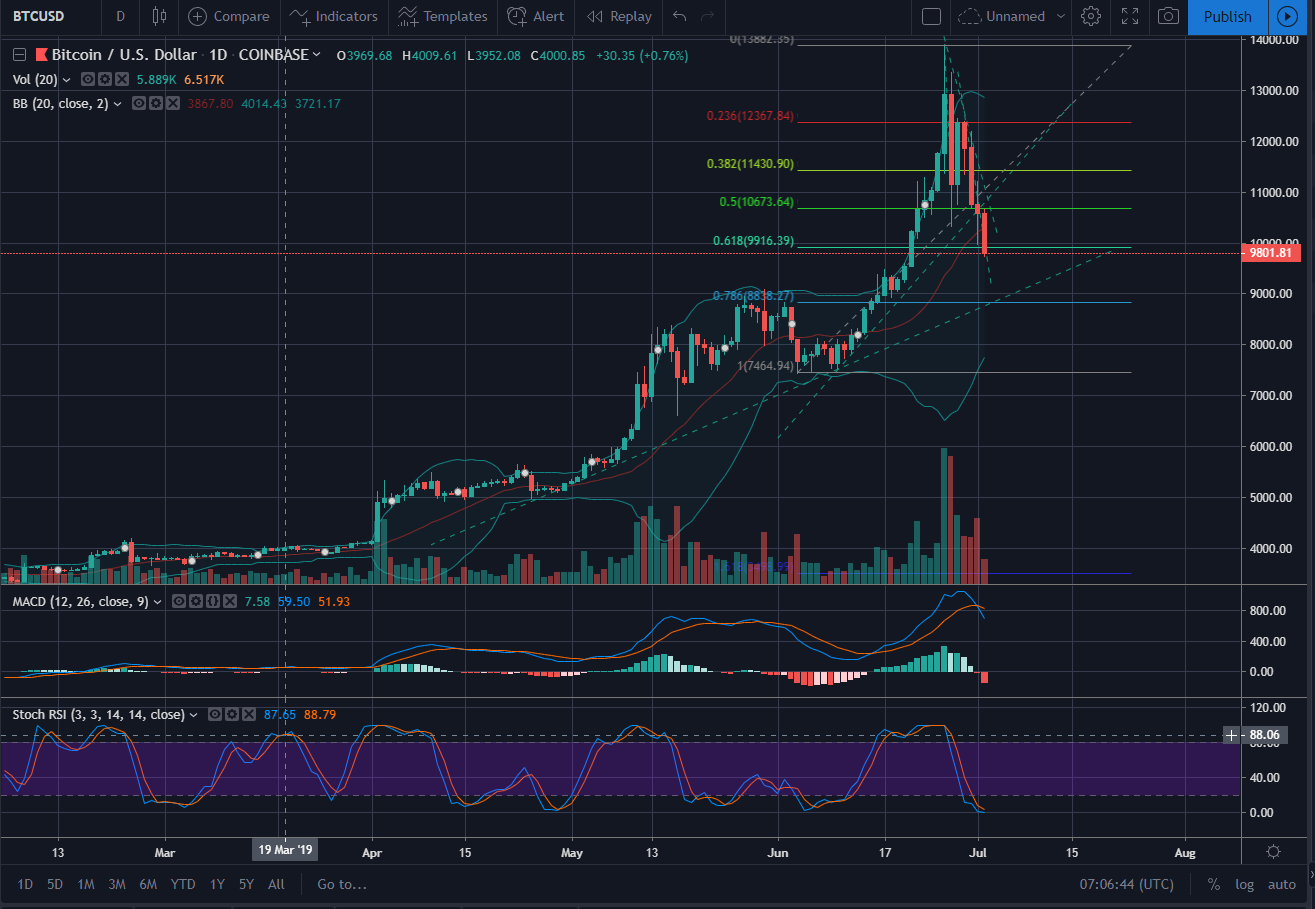Toggle log scale mode

(1243, 884)
